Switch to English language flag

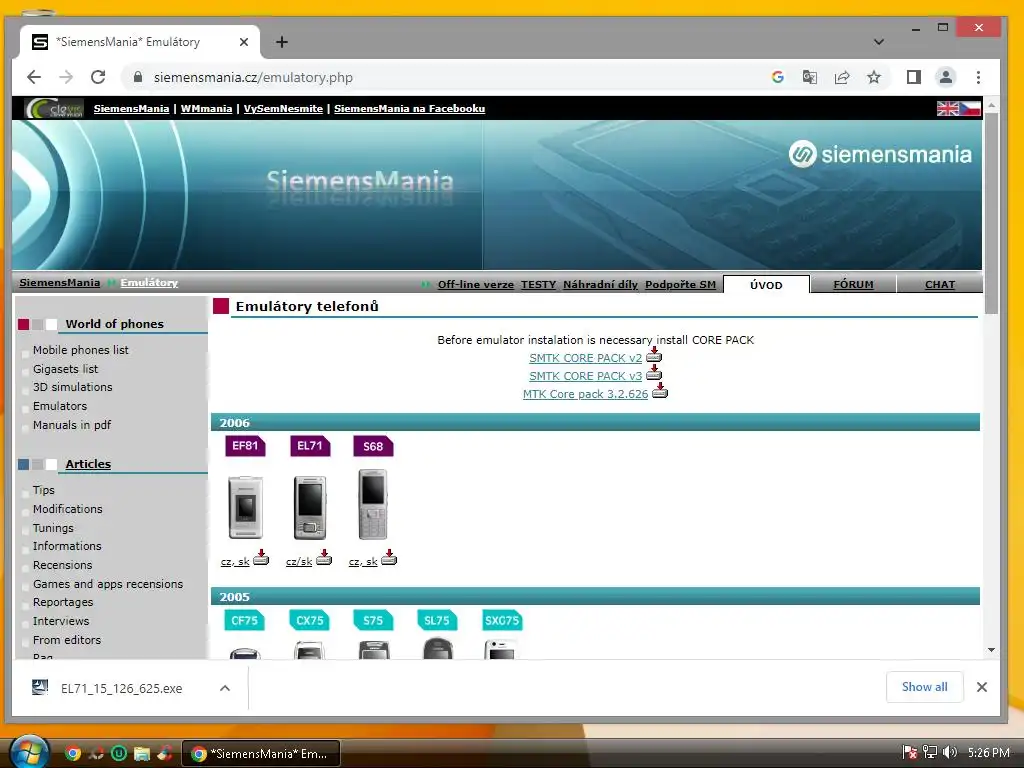point(948,108)
